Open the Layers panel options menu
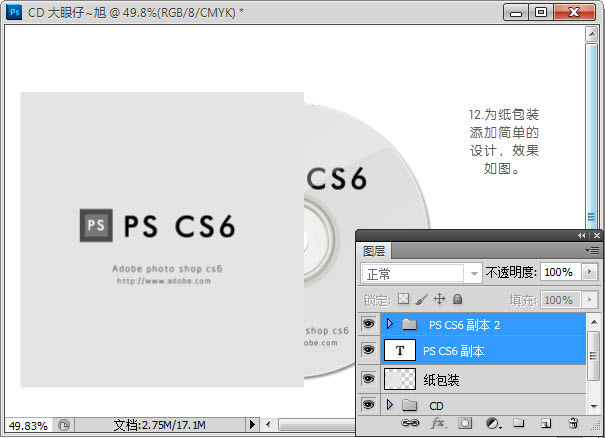Viewport: 605px width, 438px height. pos(593,249)
